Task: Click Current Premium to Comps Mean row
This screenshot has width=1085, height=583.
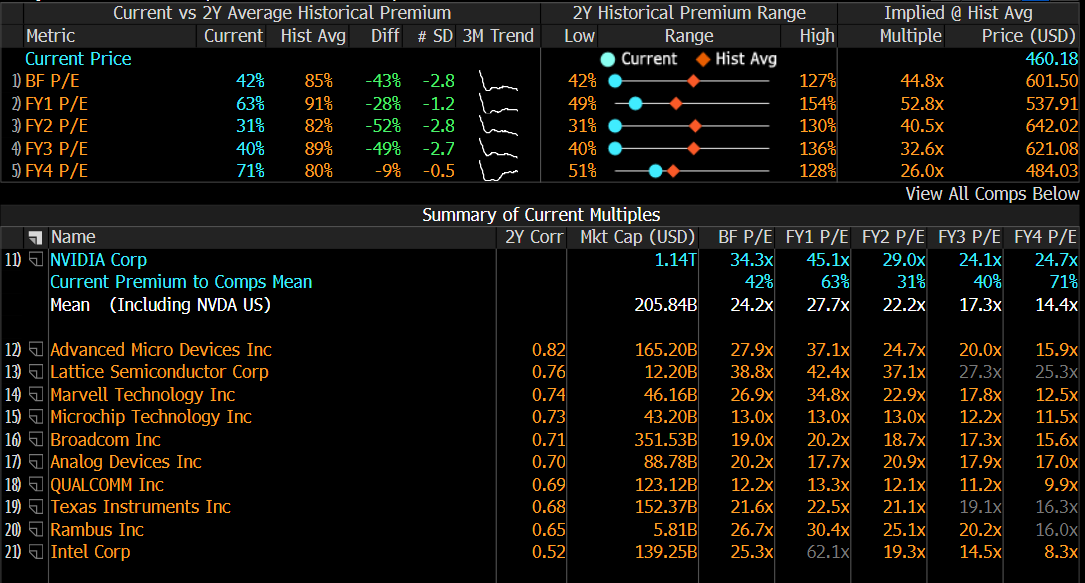Action: [x=181, y=282]
